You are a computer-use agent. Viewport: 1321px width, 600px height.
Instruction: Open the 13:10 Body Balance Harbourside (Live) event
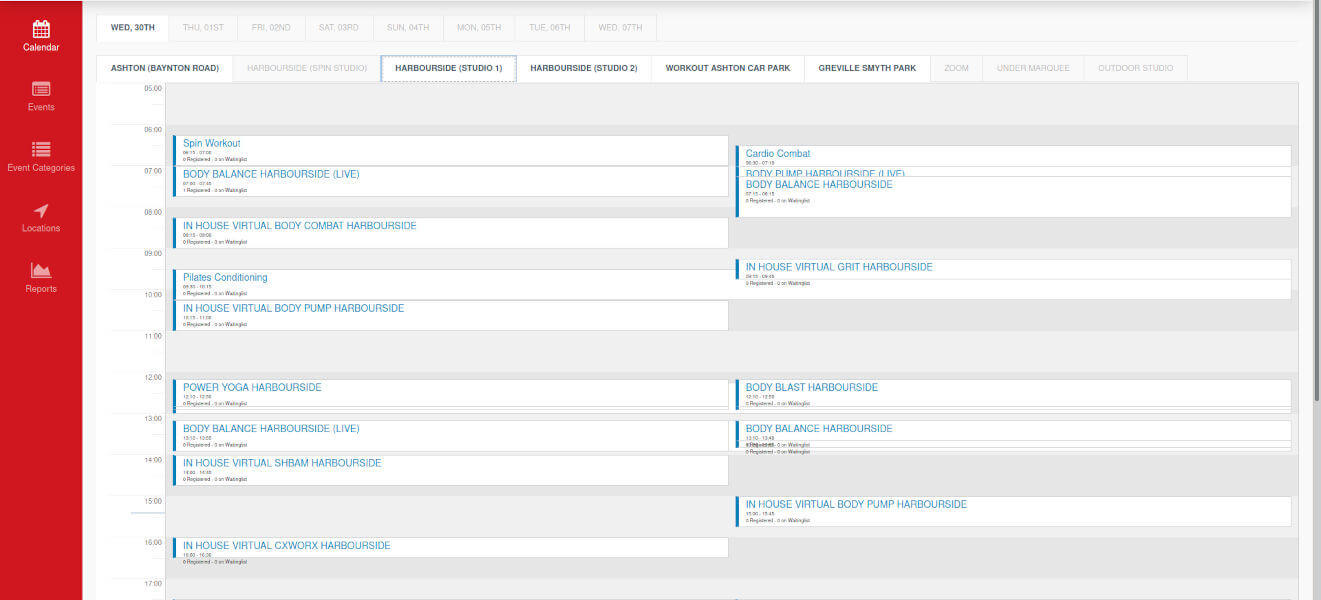tap(450, 436)
